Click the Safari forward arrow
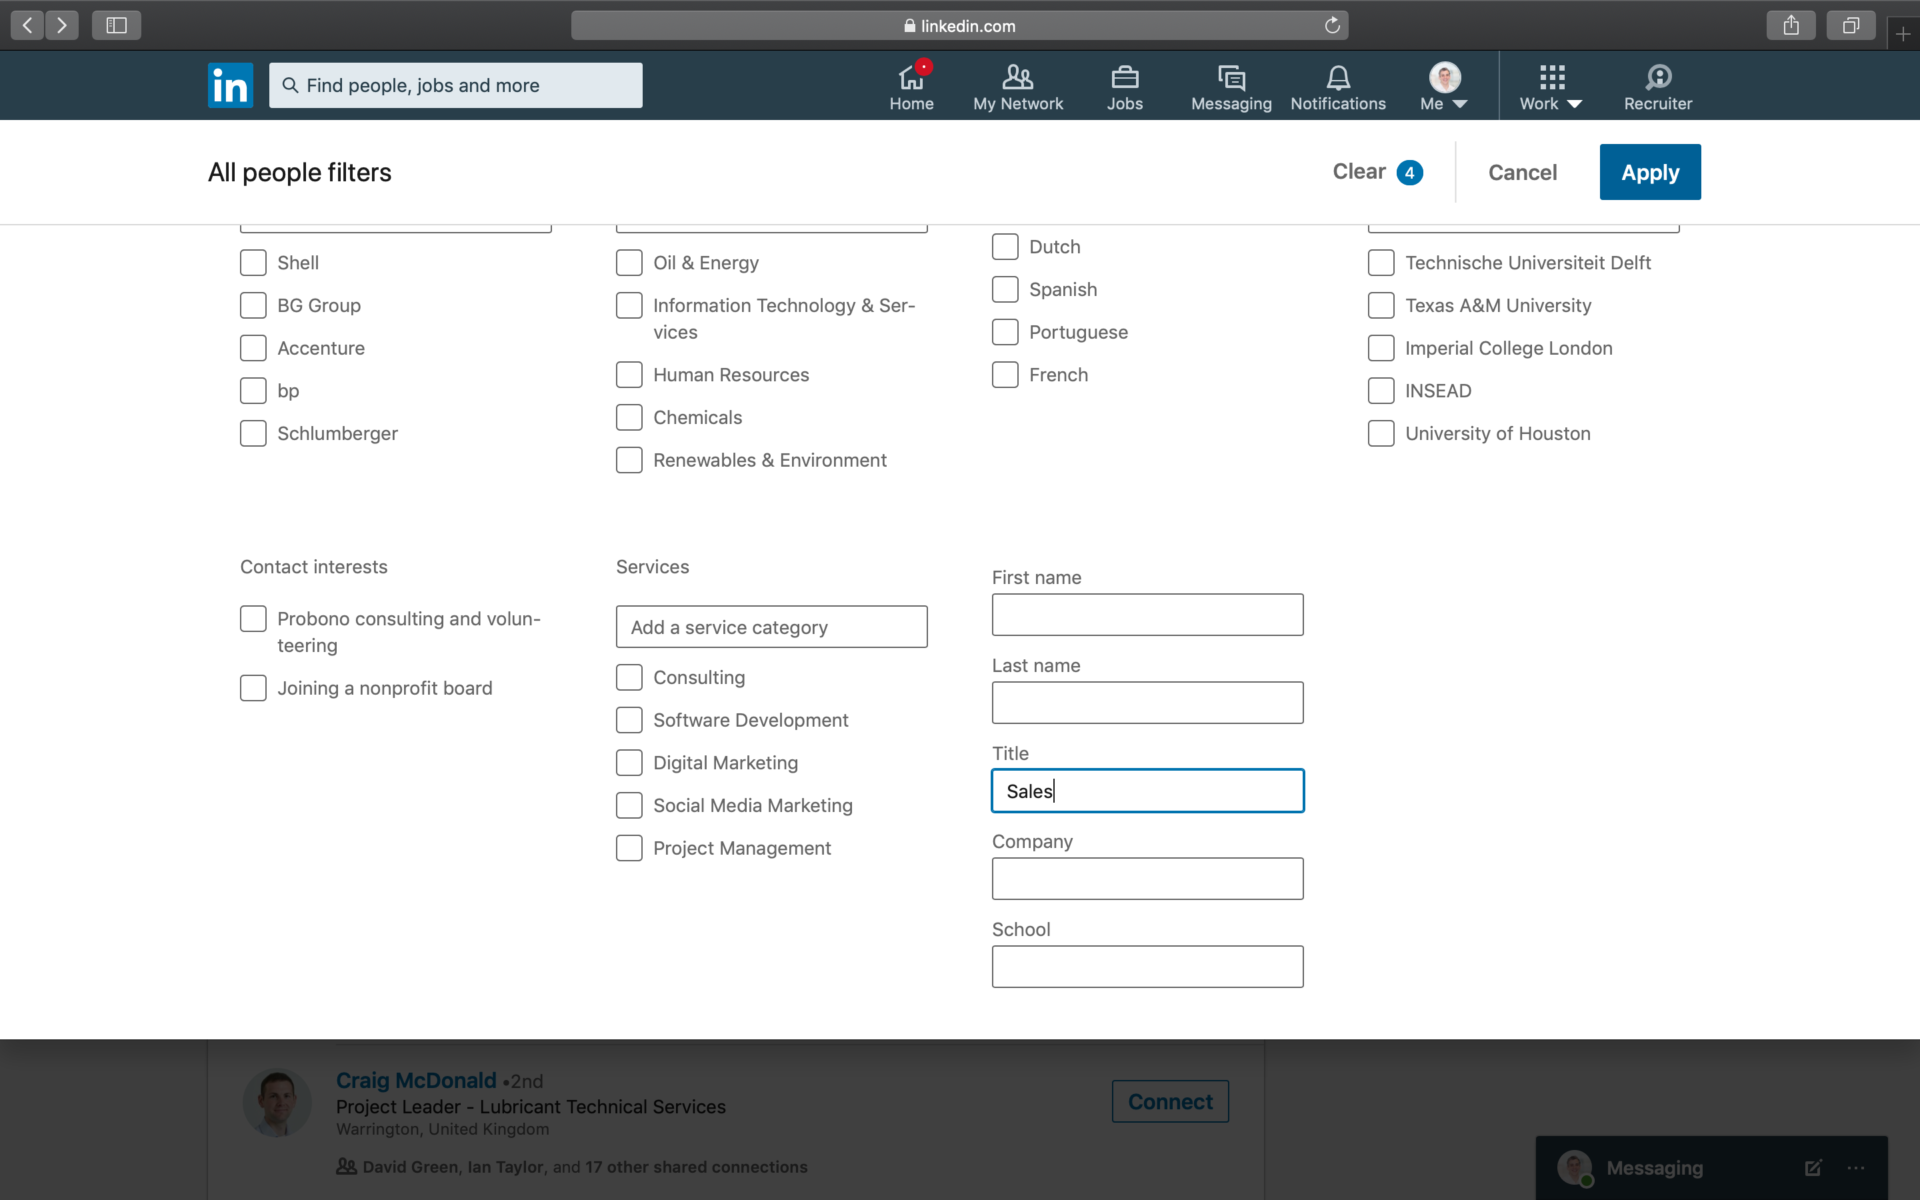Viewport: 1920px width, 1200px height. point(62,25)
